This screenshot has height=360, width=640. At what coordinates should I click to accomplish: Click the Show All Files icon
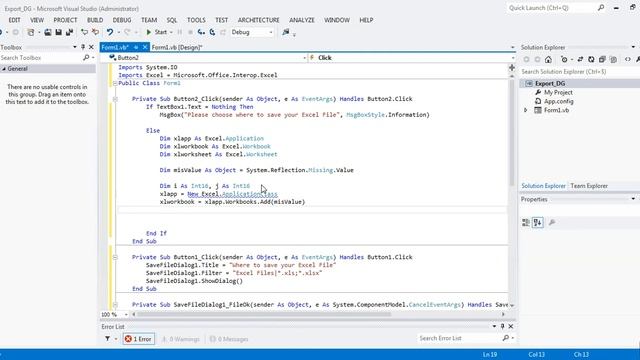tap(613, 60)
